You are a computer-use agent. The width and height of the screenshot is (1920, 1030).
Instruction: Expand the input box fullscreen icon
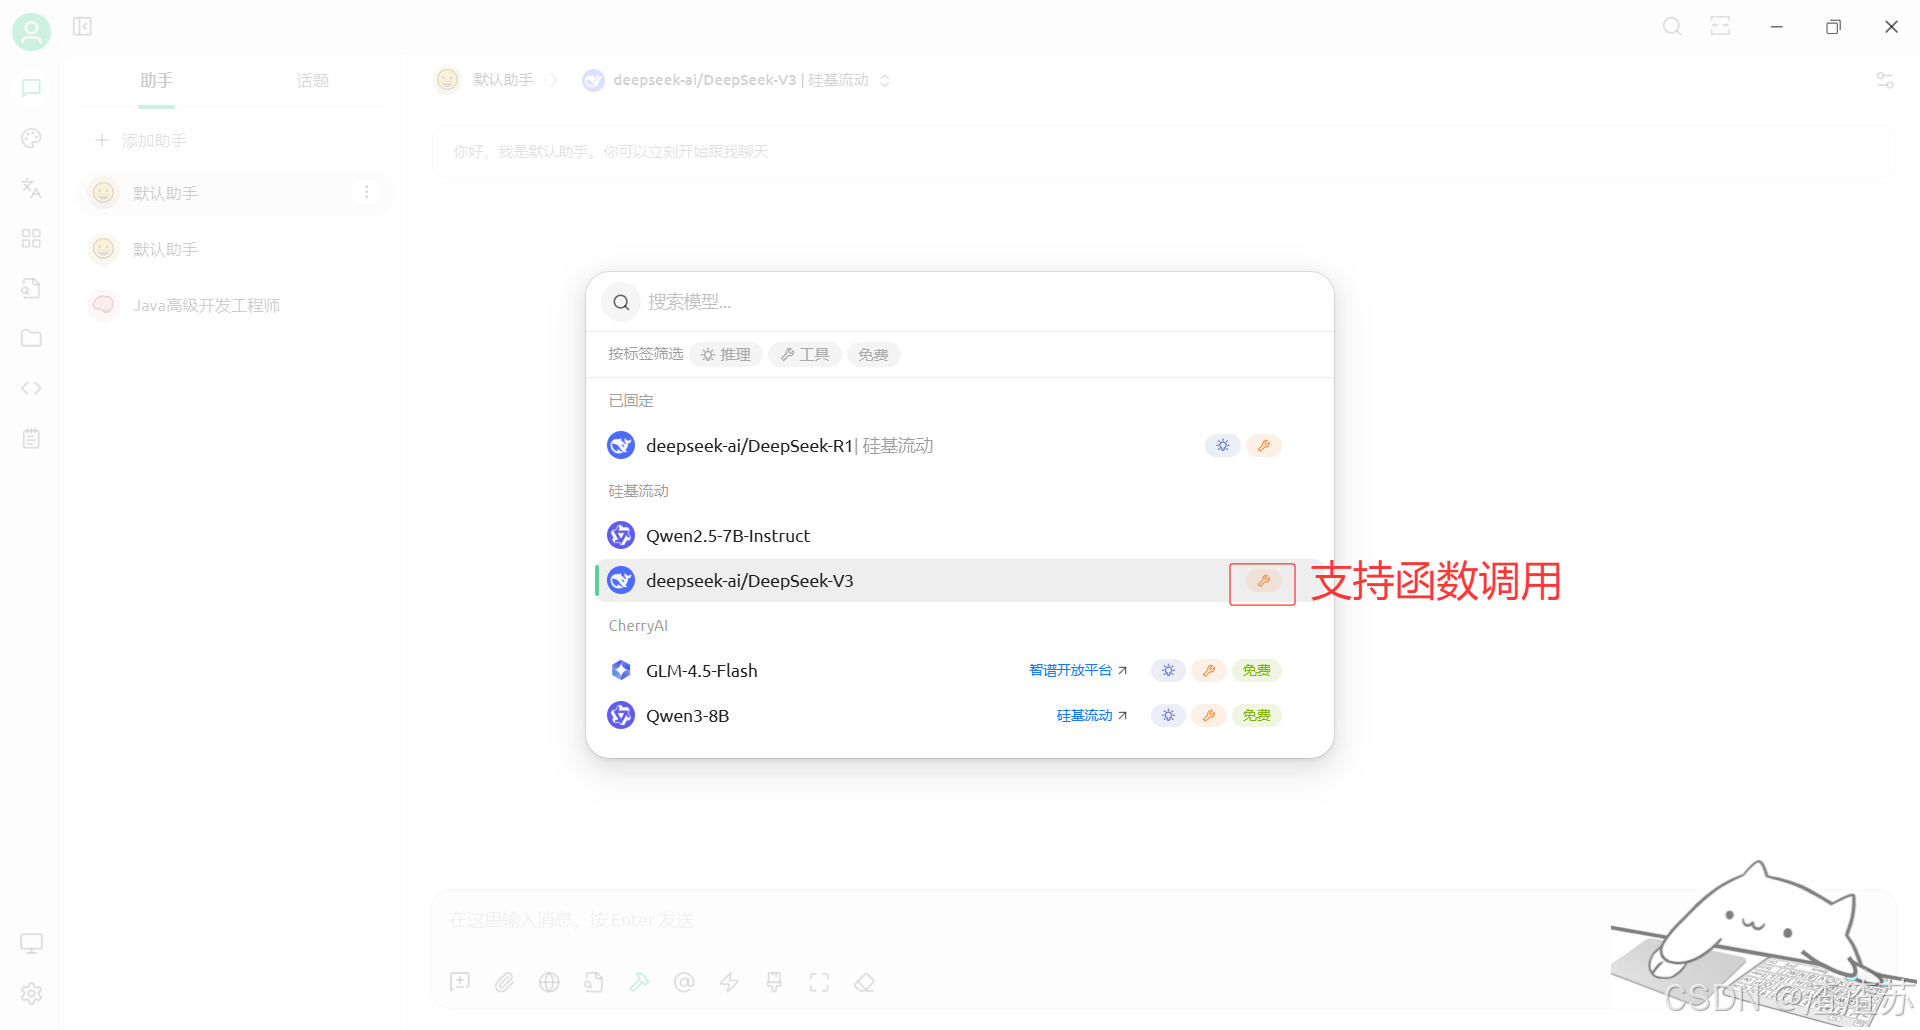819,982
